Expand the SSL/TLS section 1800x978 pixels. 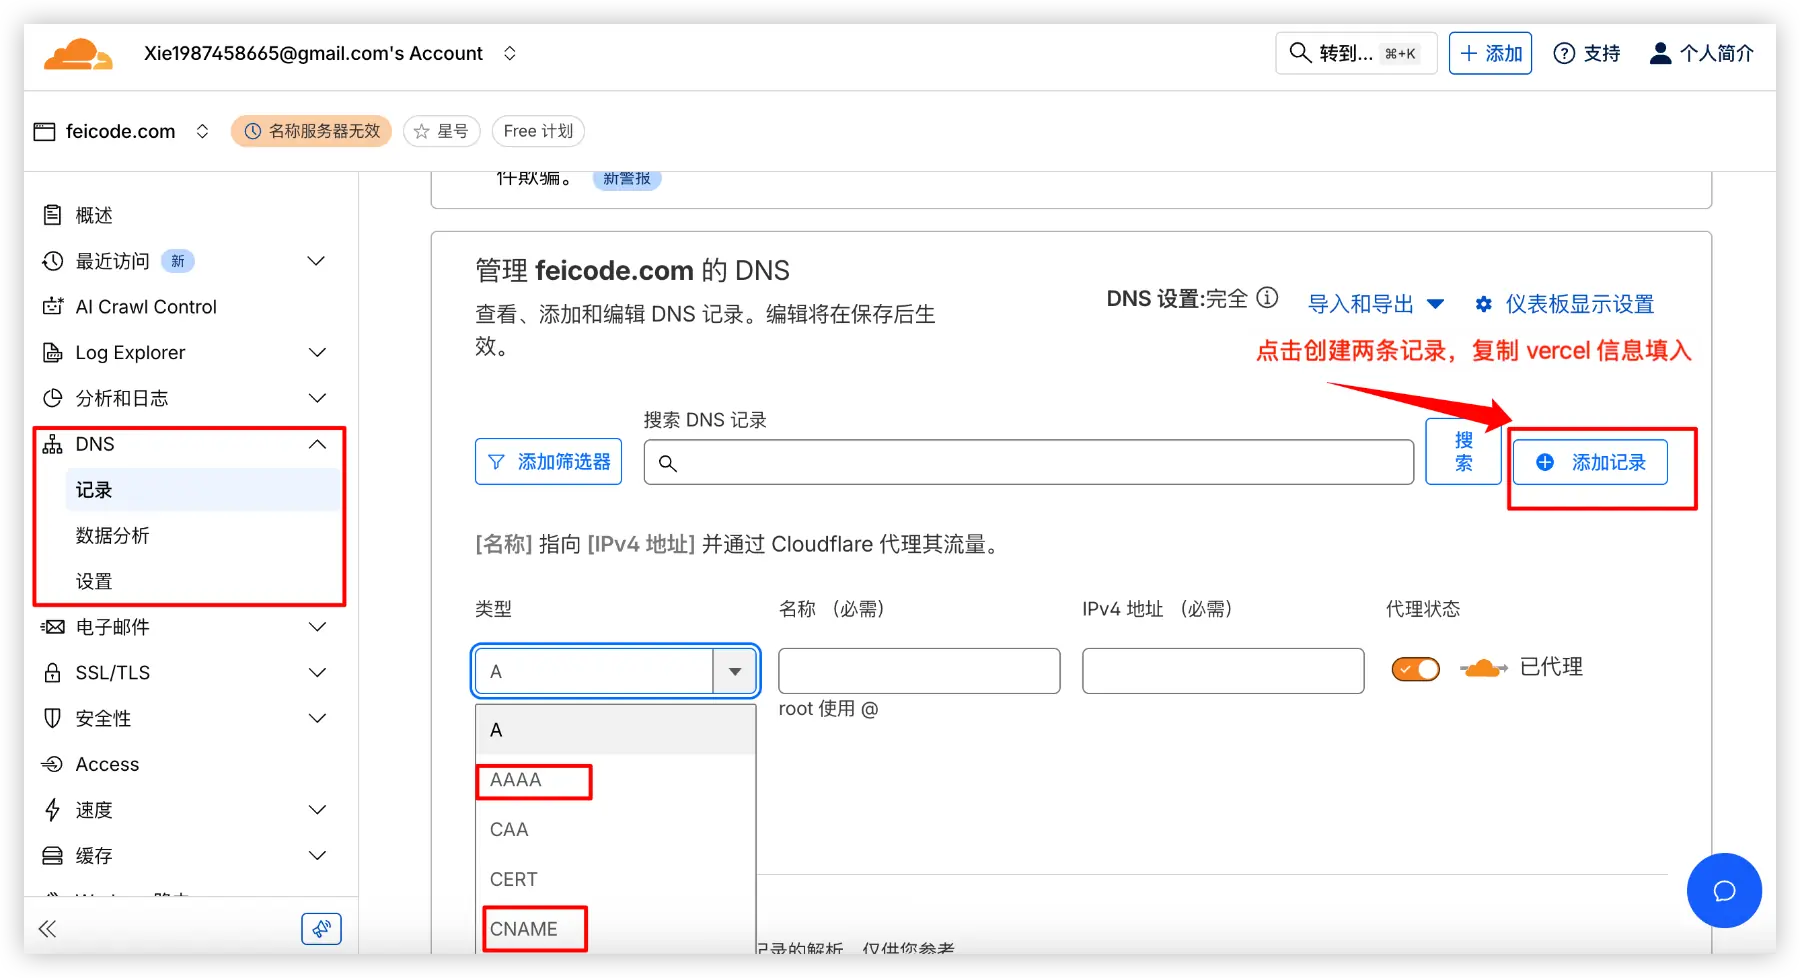pos(317,673)
